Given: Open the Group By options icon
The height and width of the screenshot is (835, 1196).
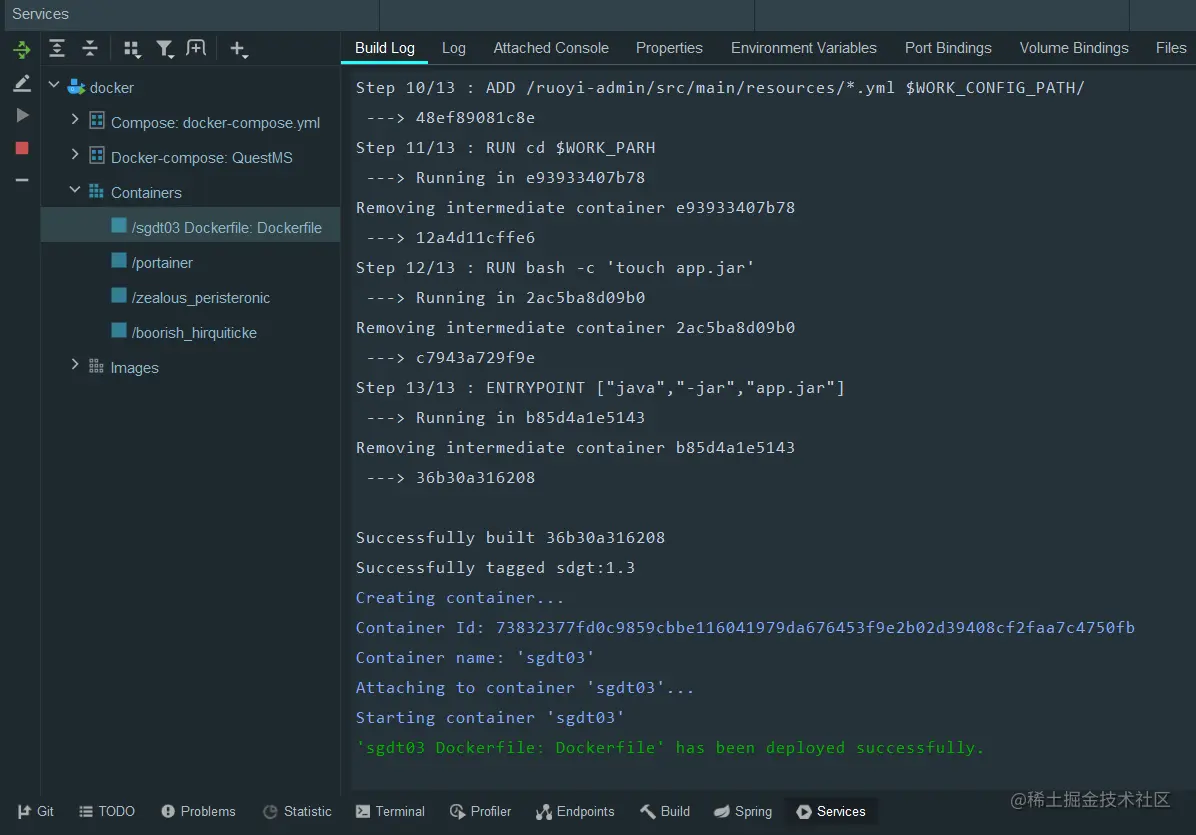Looking at the screenshot, I should click(132, 50).
